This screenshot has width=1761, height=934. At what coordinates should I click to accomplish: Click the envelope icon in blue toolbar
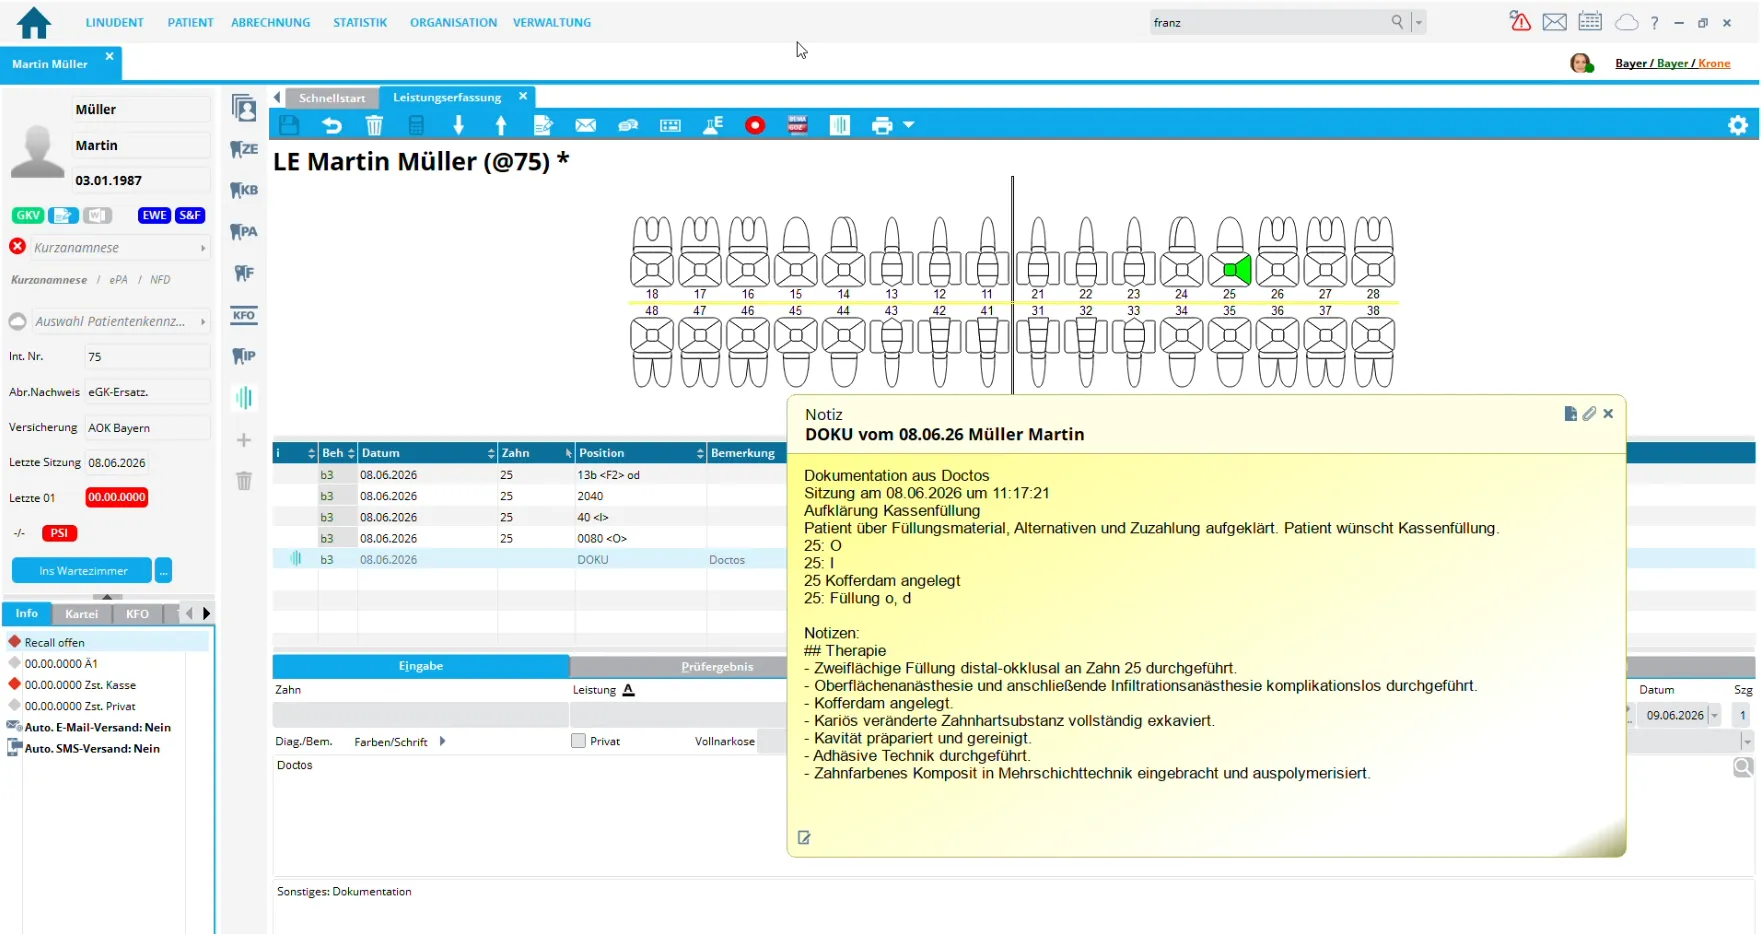586,125
